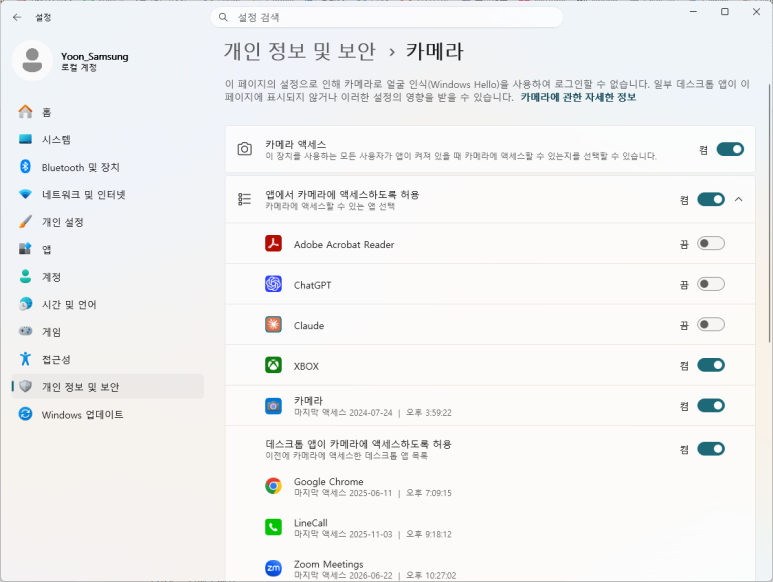Image resolution: width=773 pixels, height=582 pixels.
Task: Click the Zoom Meetings text label
Action: tap(329, 564)
